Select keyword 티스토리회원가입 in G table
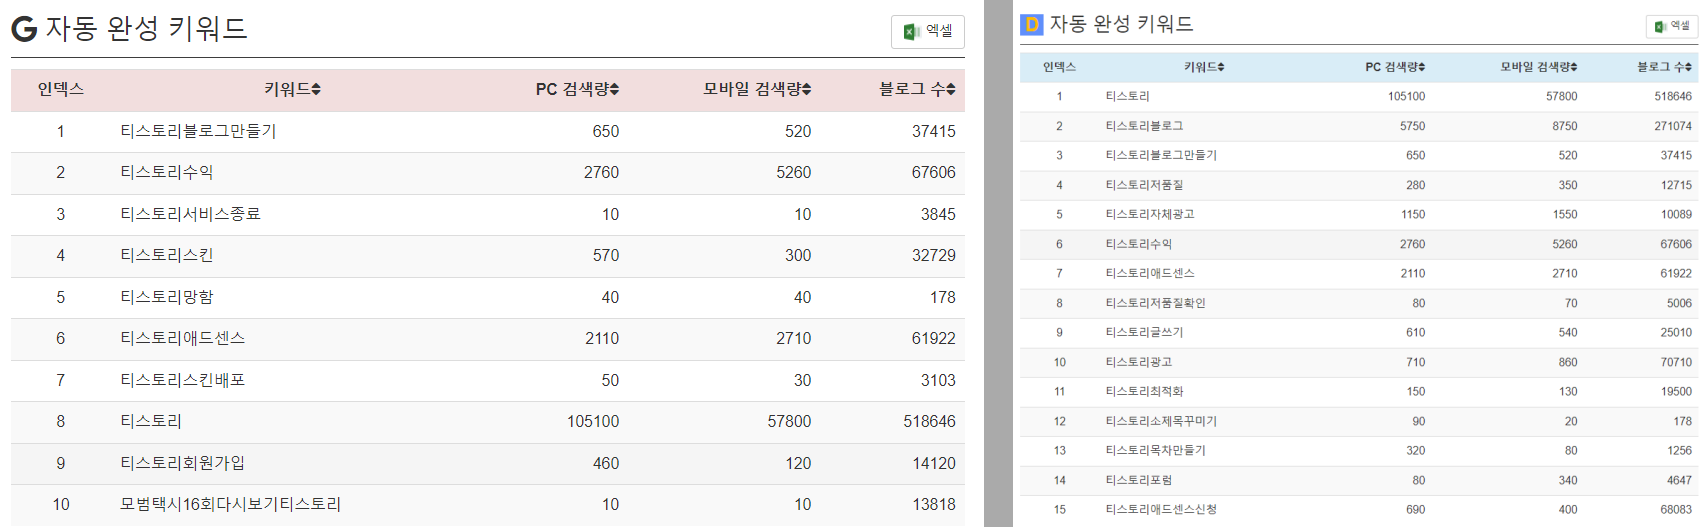 point(183,463)
